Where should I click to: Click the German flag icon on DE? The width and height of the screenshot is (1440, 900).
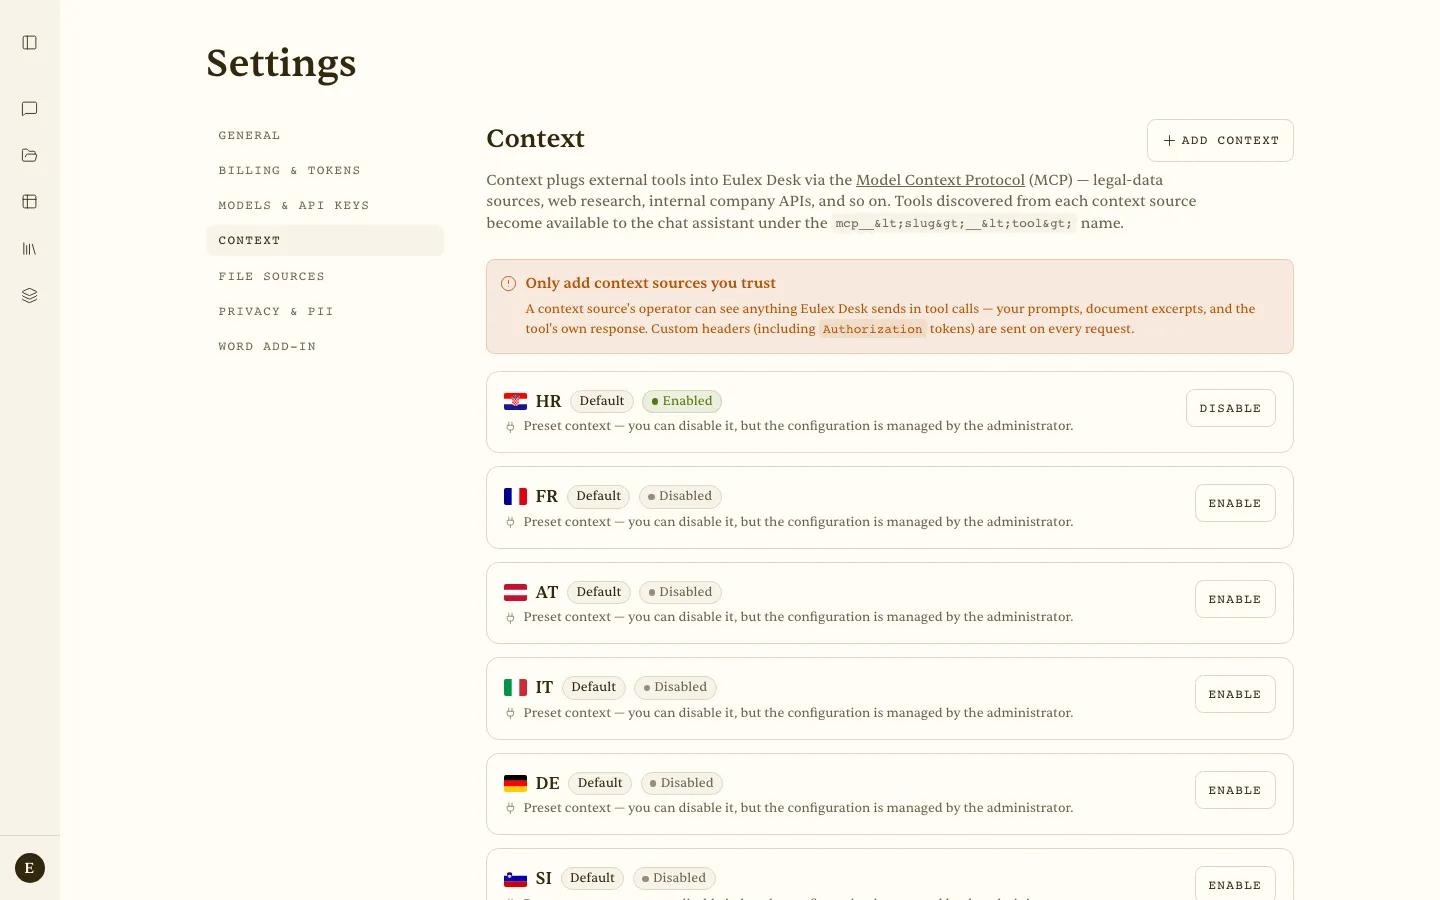point(515,783)
